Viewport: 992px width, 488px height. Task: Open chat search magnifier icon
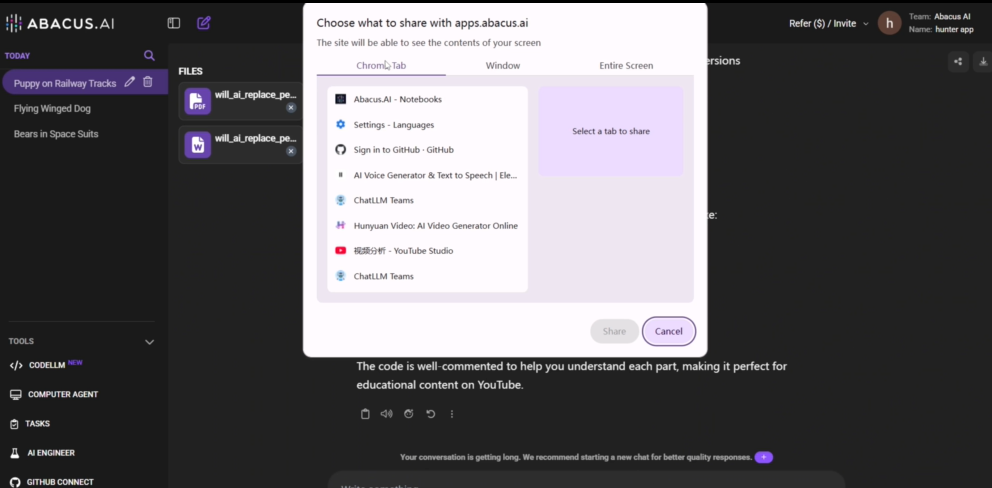click(149, 56)
